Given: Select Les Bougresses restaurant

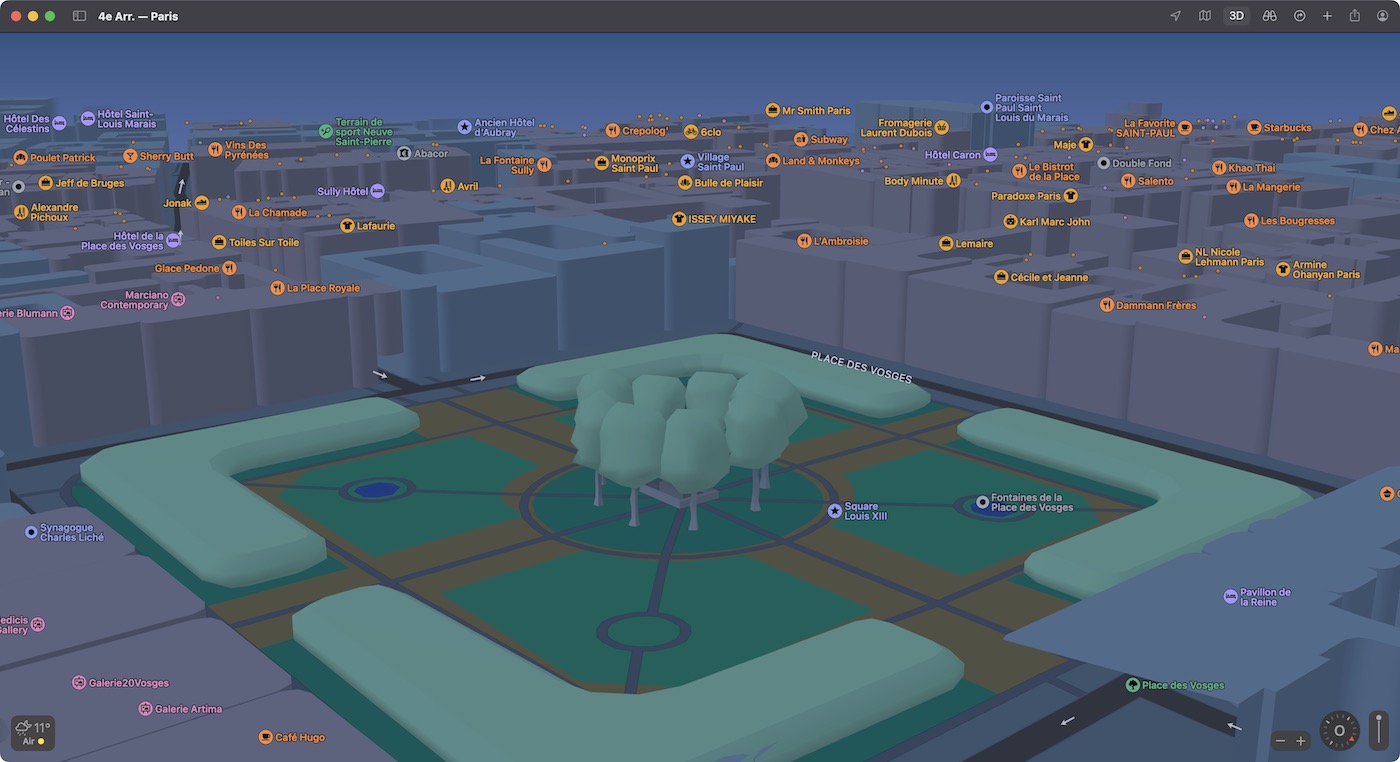Looking at the screenshot, I should click(x=1251, y=220).
